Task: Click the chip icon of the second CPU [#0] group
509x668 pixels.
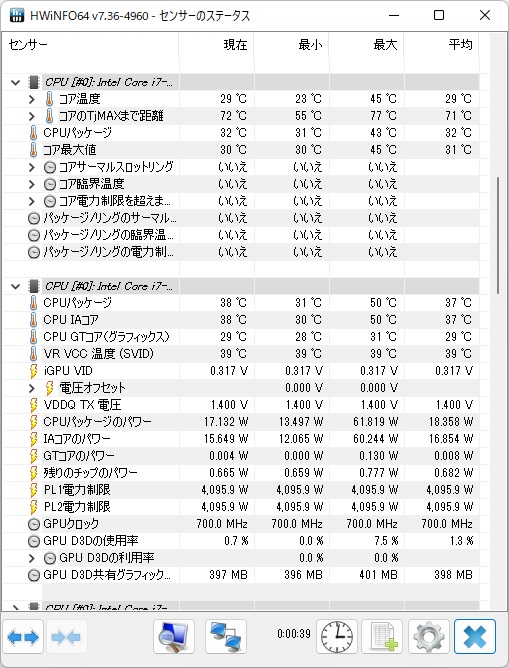Action: 34,286
